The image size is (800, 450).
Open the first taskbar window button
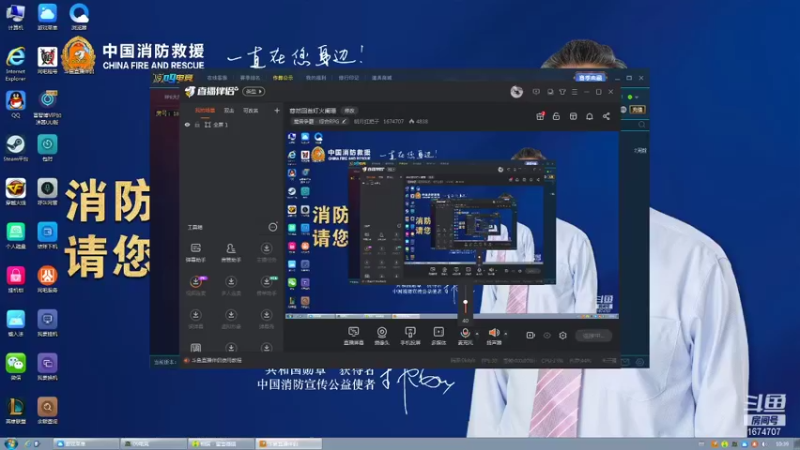click(87, 444)
